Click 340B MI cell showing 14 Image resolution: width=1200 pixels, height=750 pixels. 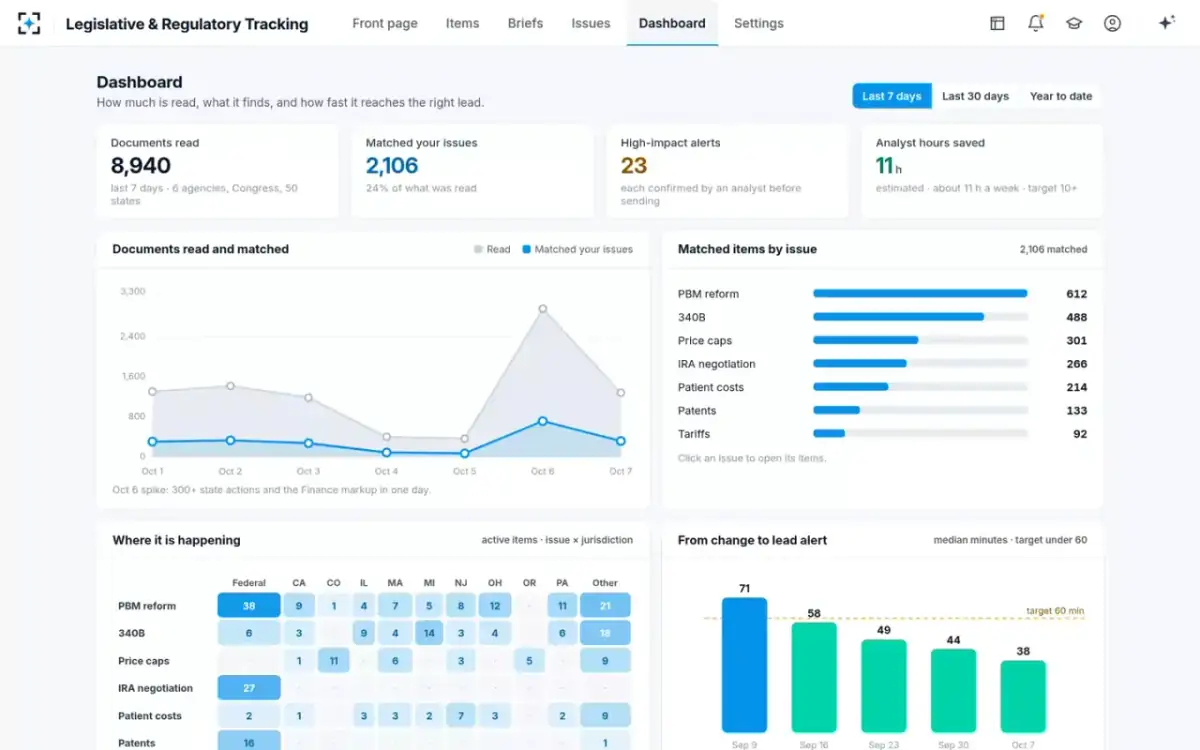click(x=429, y=633)
